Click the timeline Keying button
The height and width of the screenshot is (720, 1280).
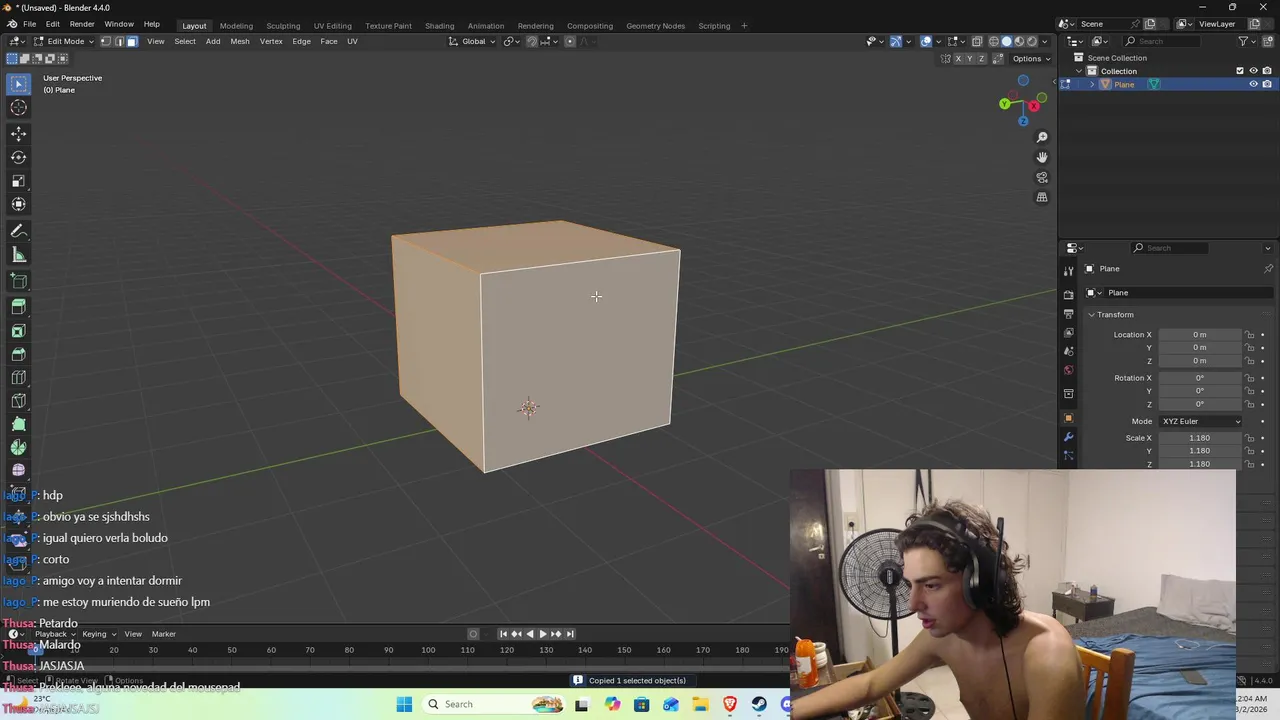(x=97, y=634)
